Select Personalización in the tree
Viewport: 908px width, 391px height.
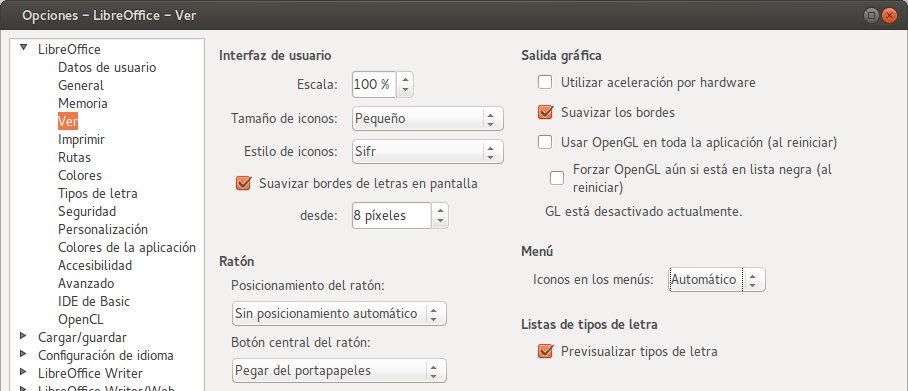pos(103,229)
